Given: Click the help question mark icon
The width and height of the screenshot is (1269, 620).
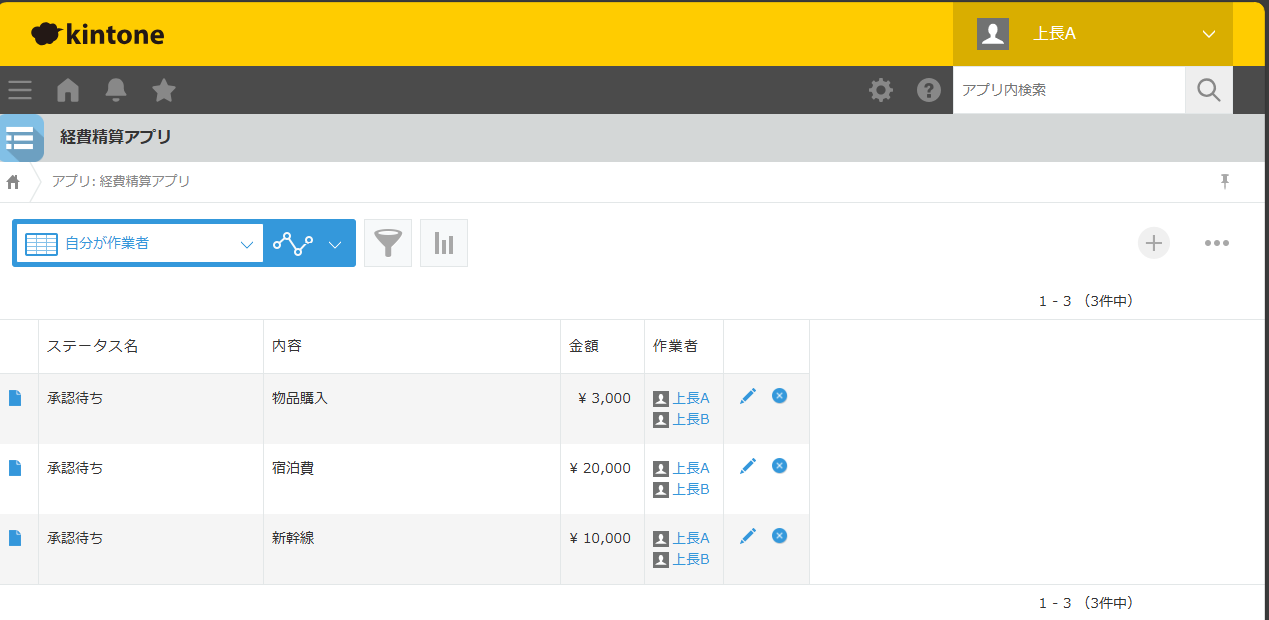Looking at the screenshot, I should [x=929, y=90].
